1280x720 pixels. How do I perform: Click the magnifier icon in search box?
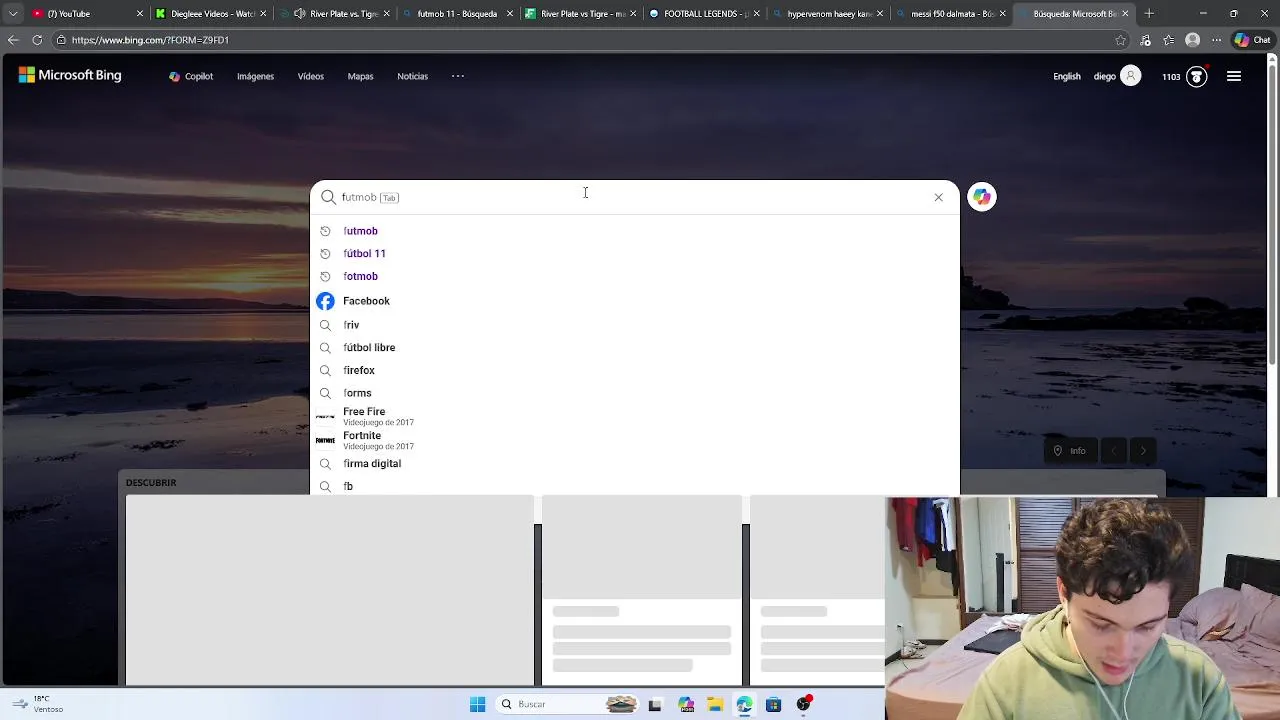[328, 197]
